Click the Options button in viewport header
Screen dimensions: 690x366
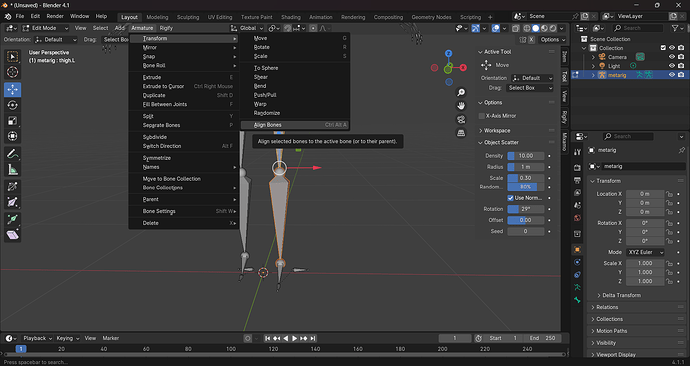click(x=553, y=40)
